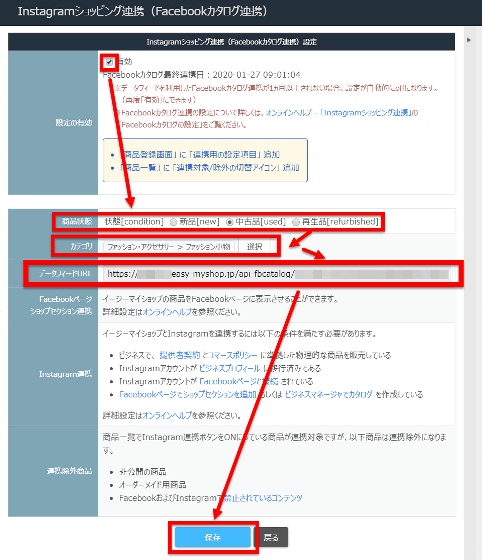The width and height of the screenshot is (482, 560).
Task: Open the 提供者契約 link
Action: pyautogui.click(x=180, y=355)
